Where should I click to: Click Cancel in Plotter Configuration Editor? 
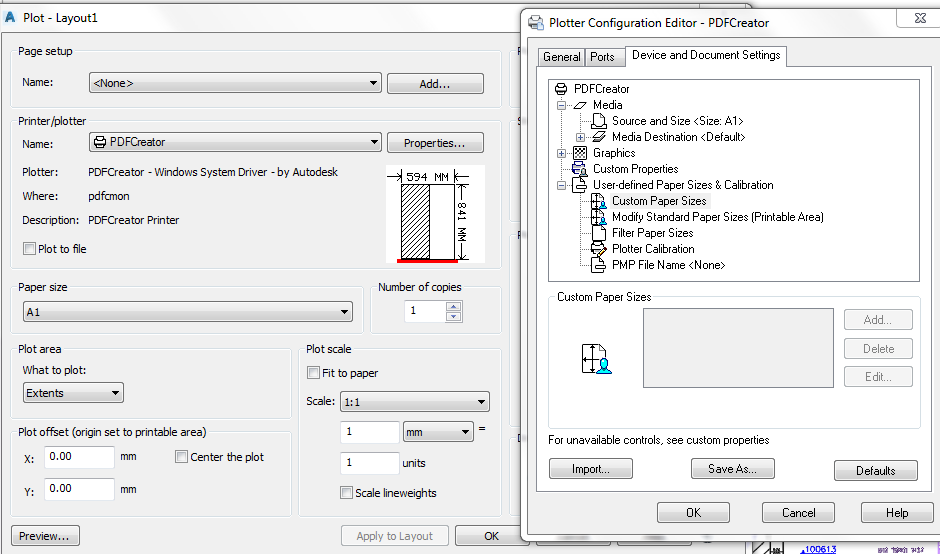[x=798, y=513]
